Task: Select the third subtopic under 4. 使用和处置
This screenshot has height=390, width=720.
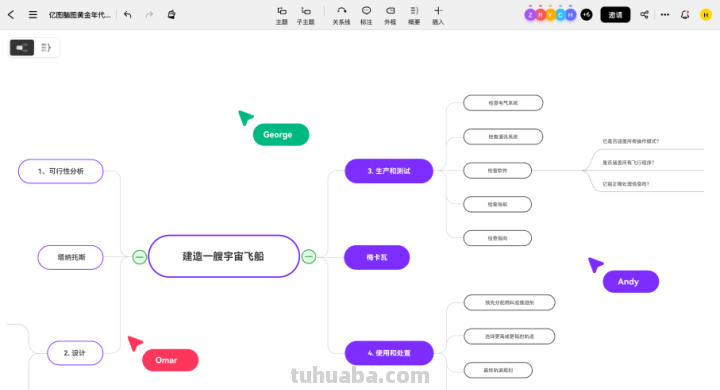Action: point(498,370)
